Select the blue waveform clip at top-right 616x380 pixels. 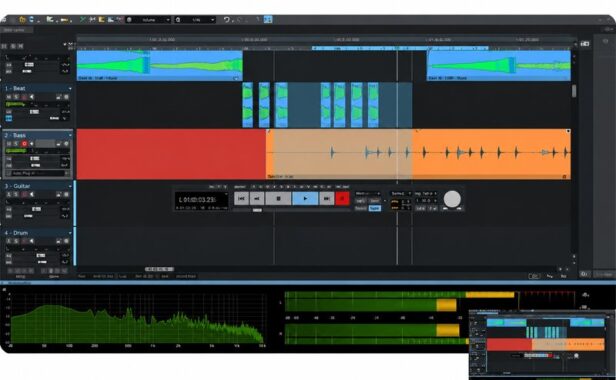pyautogui.click(x=499, y=66)
